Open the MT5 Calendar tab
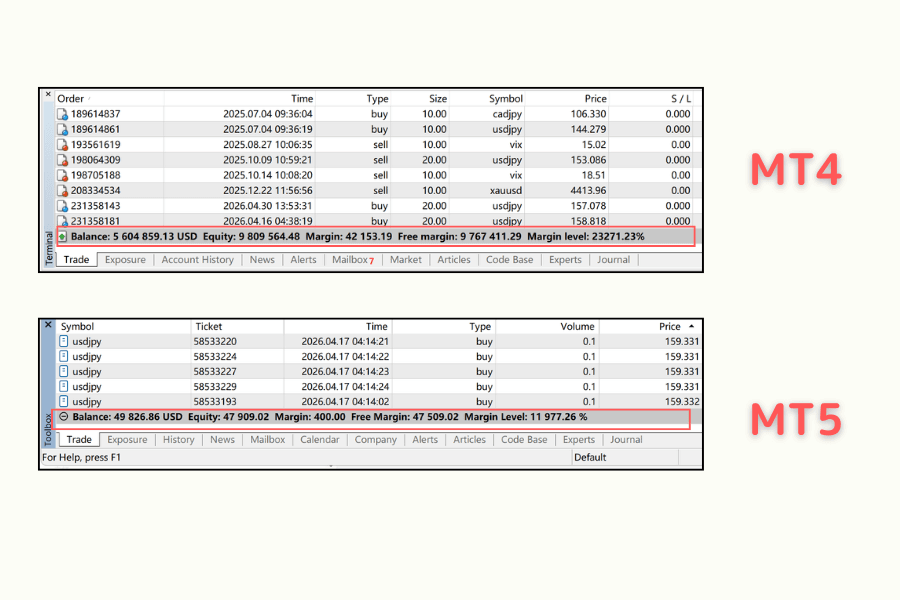The image size is (900, 600). click(320, 439)
